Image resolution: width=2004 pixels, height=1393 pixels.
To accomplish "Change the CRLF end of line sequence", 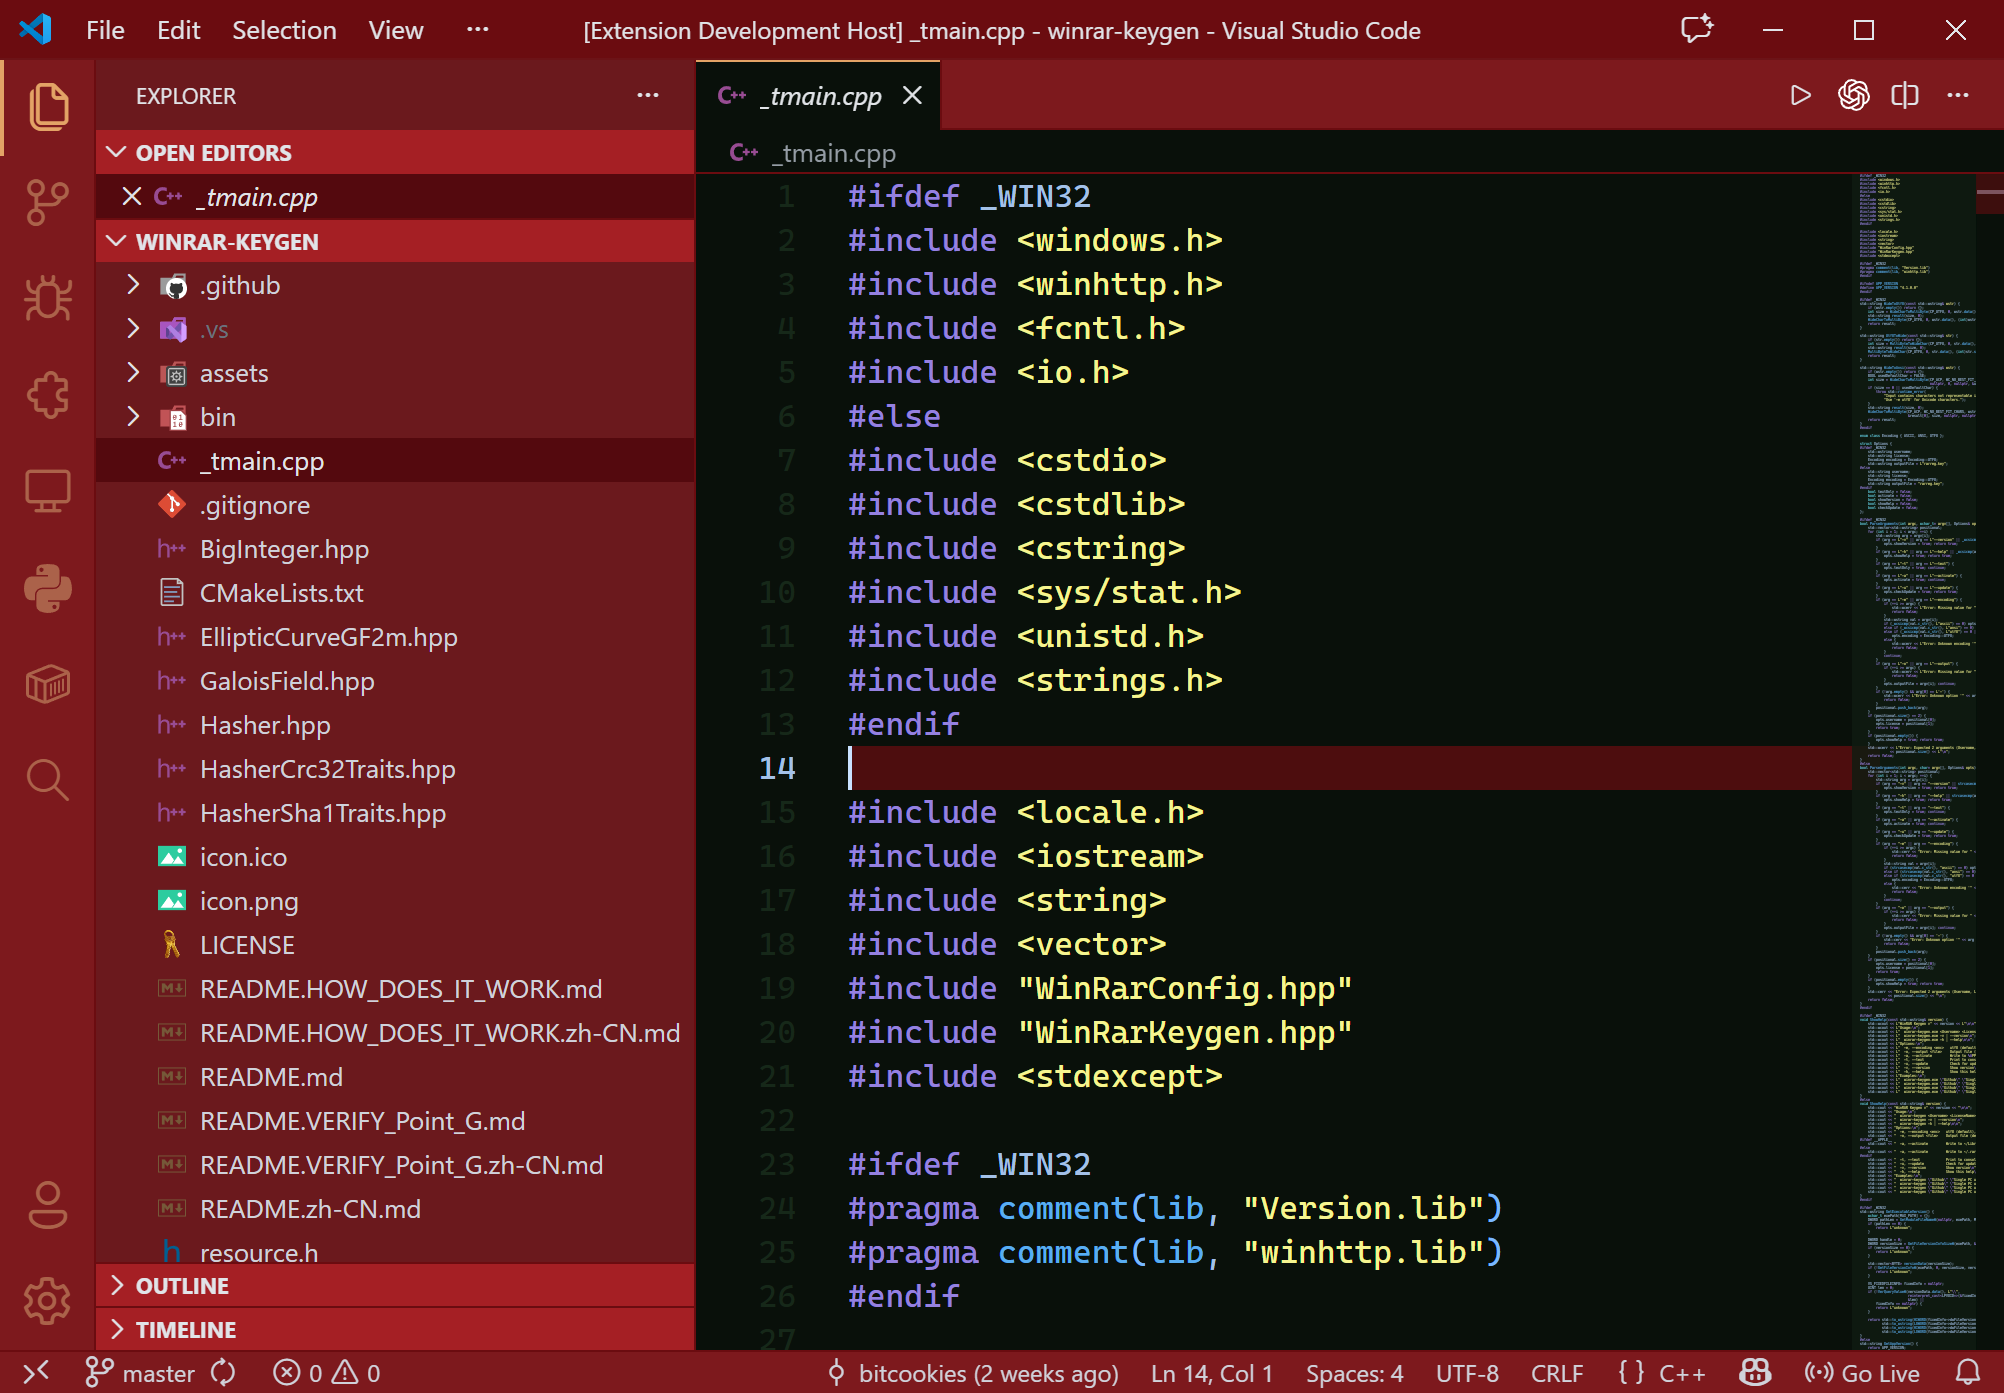I will pos(1557,1373).
